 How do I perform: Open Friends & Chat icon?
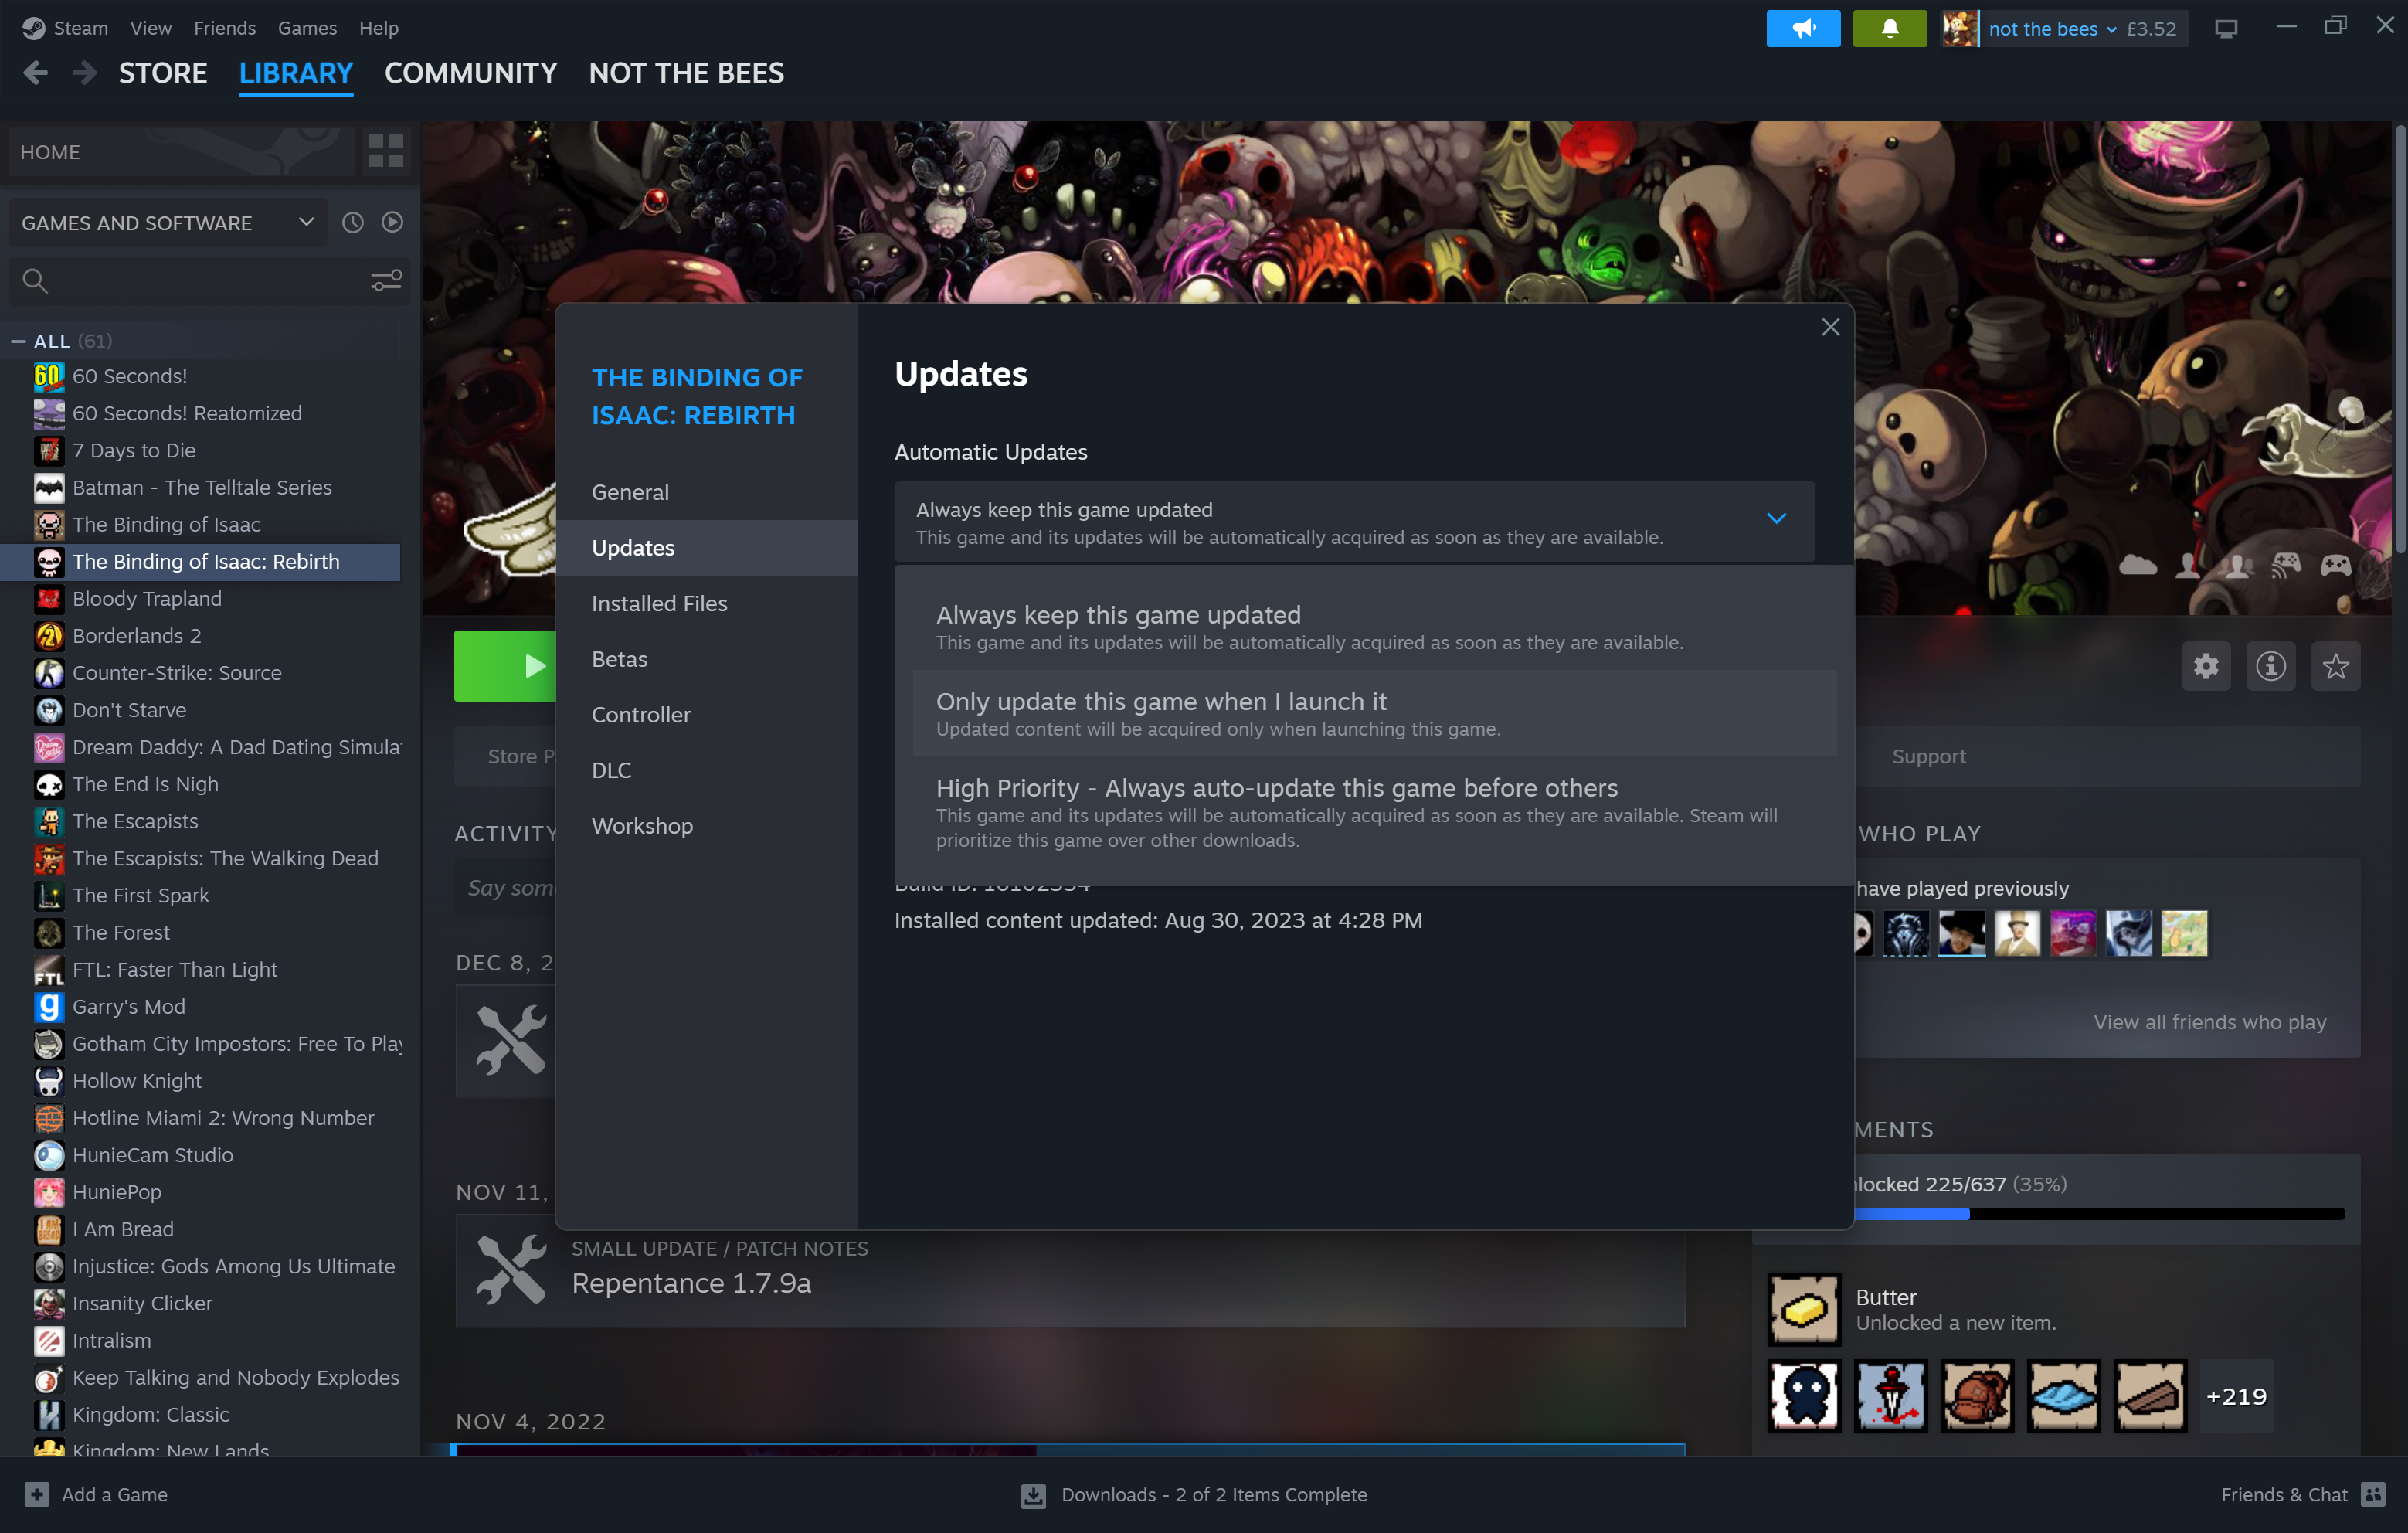[x=2373, y=1494]
